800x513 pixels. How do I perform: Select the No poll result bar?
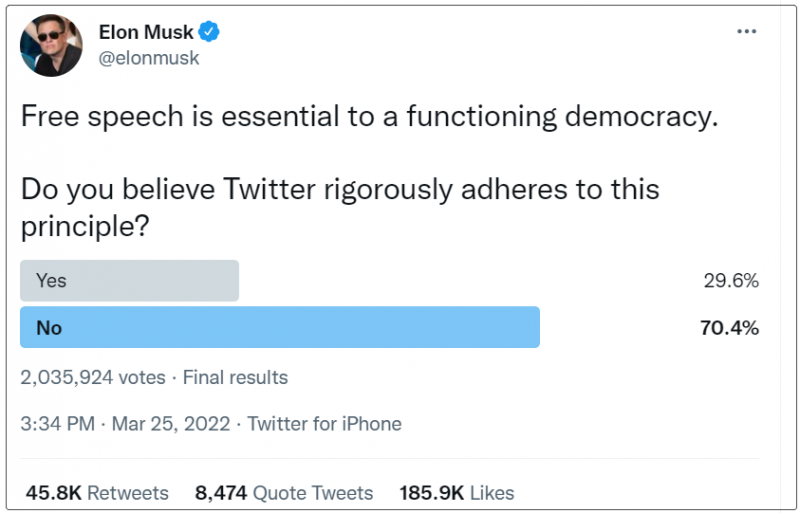tap(280, 327)
